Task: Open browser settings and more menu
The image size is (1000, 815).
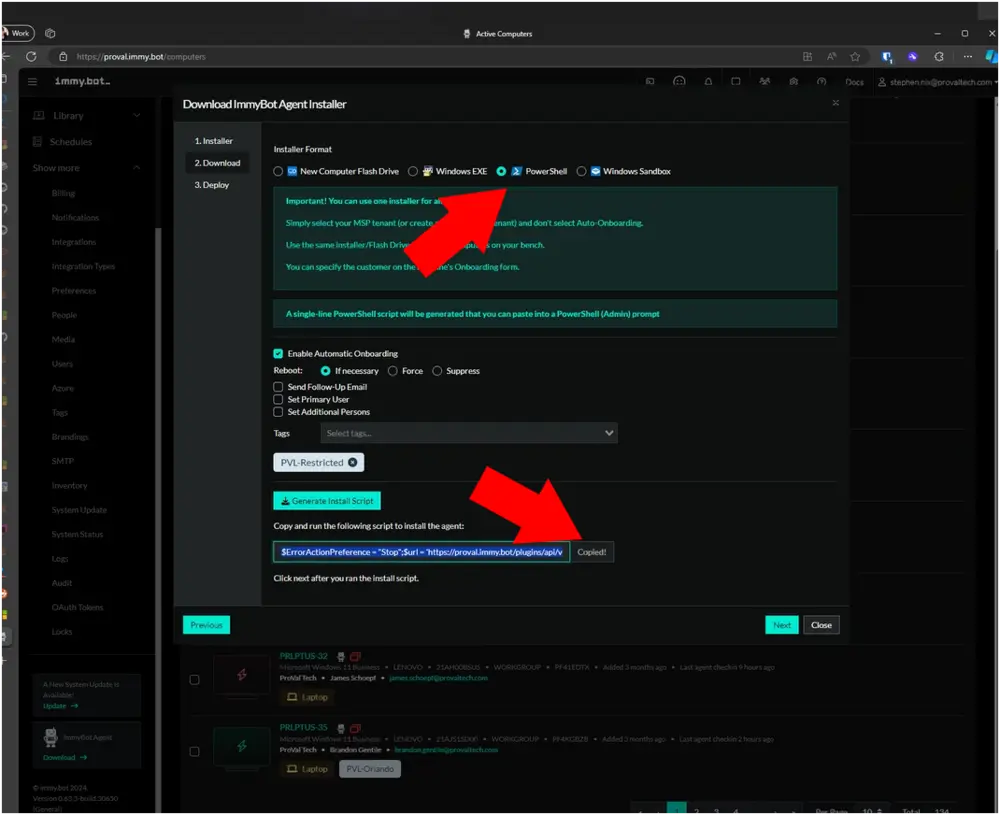Action: [967, 57]
